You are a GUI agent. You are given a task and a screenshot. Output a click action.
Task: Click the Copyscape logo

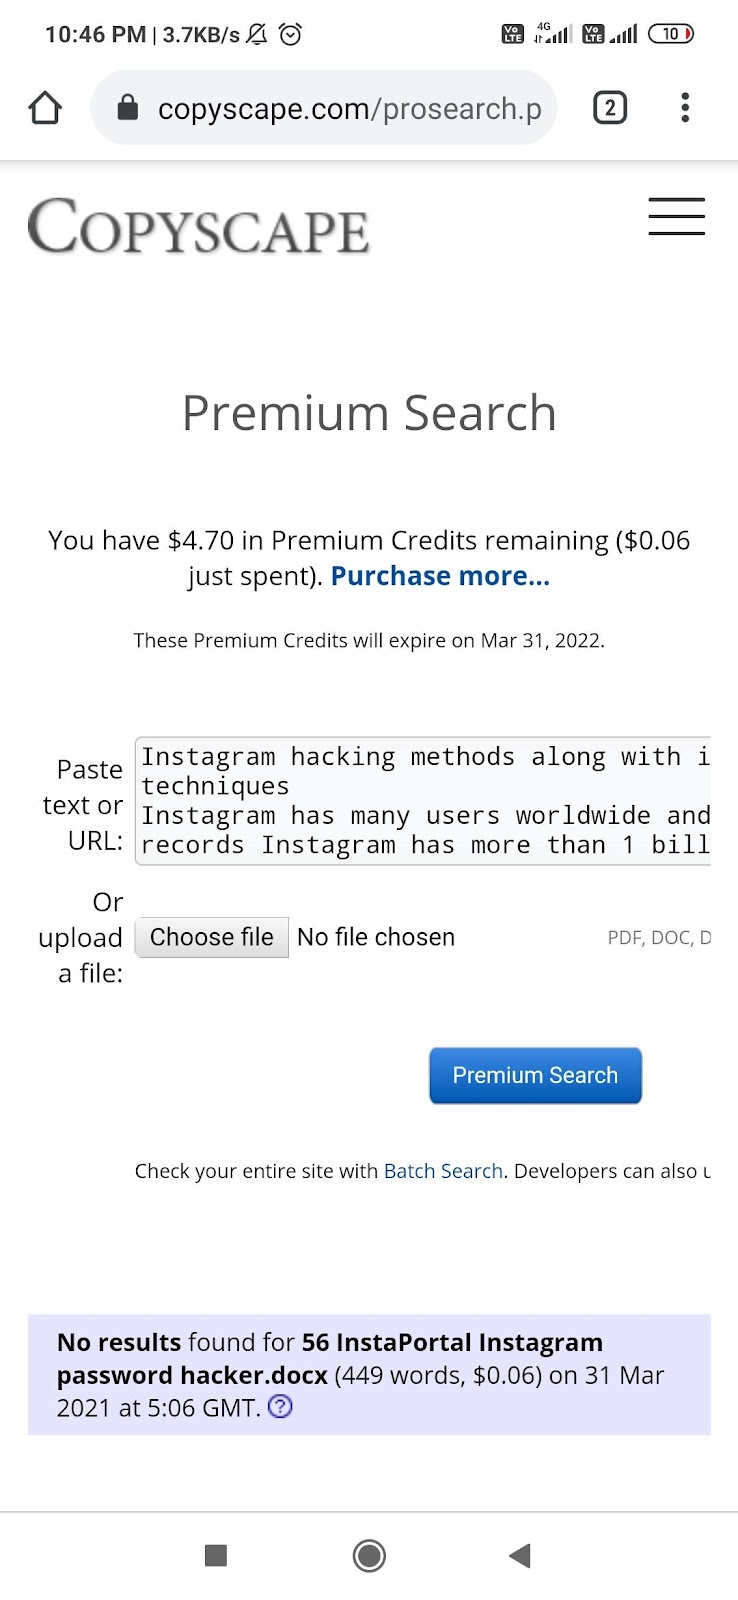point(199,226)
